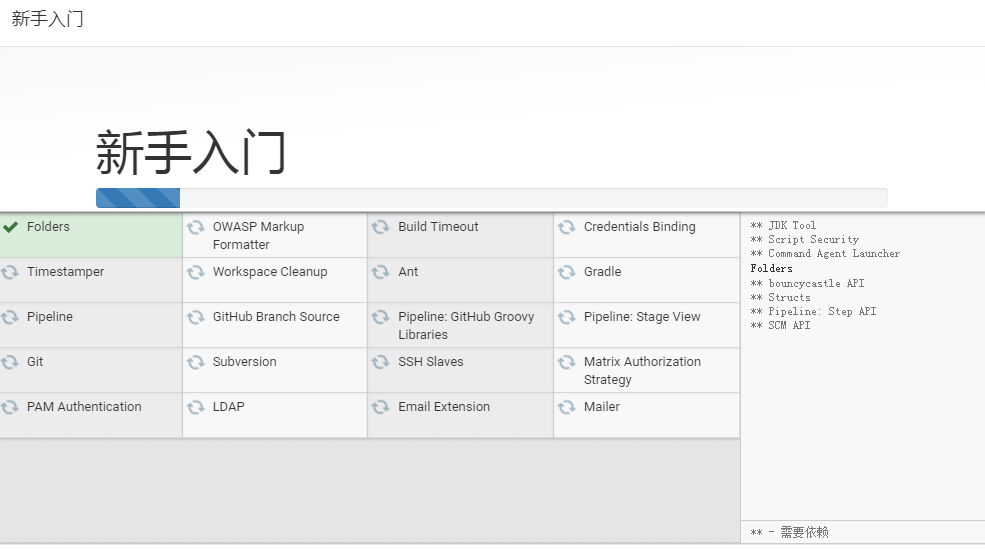Click the sync icon beside Credentials Binding

click(x=567, y=227)
